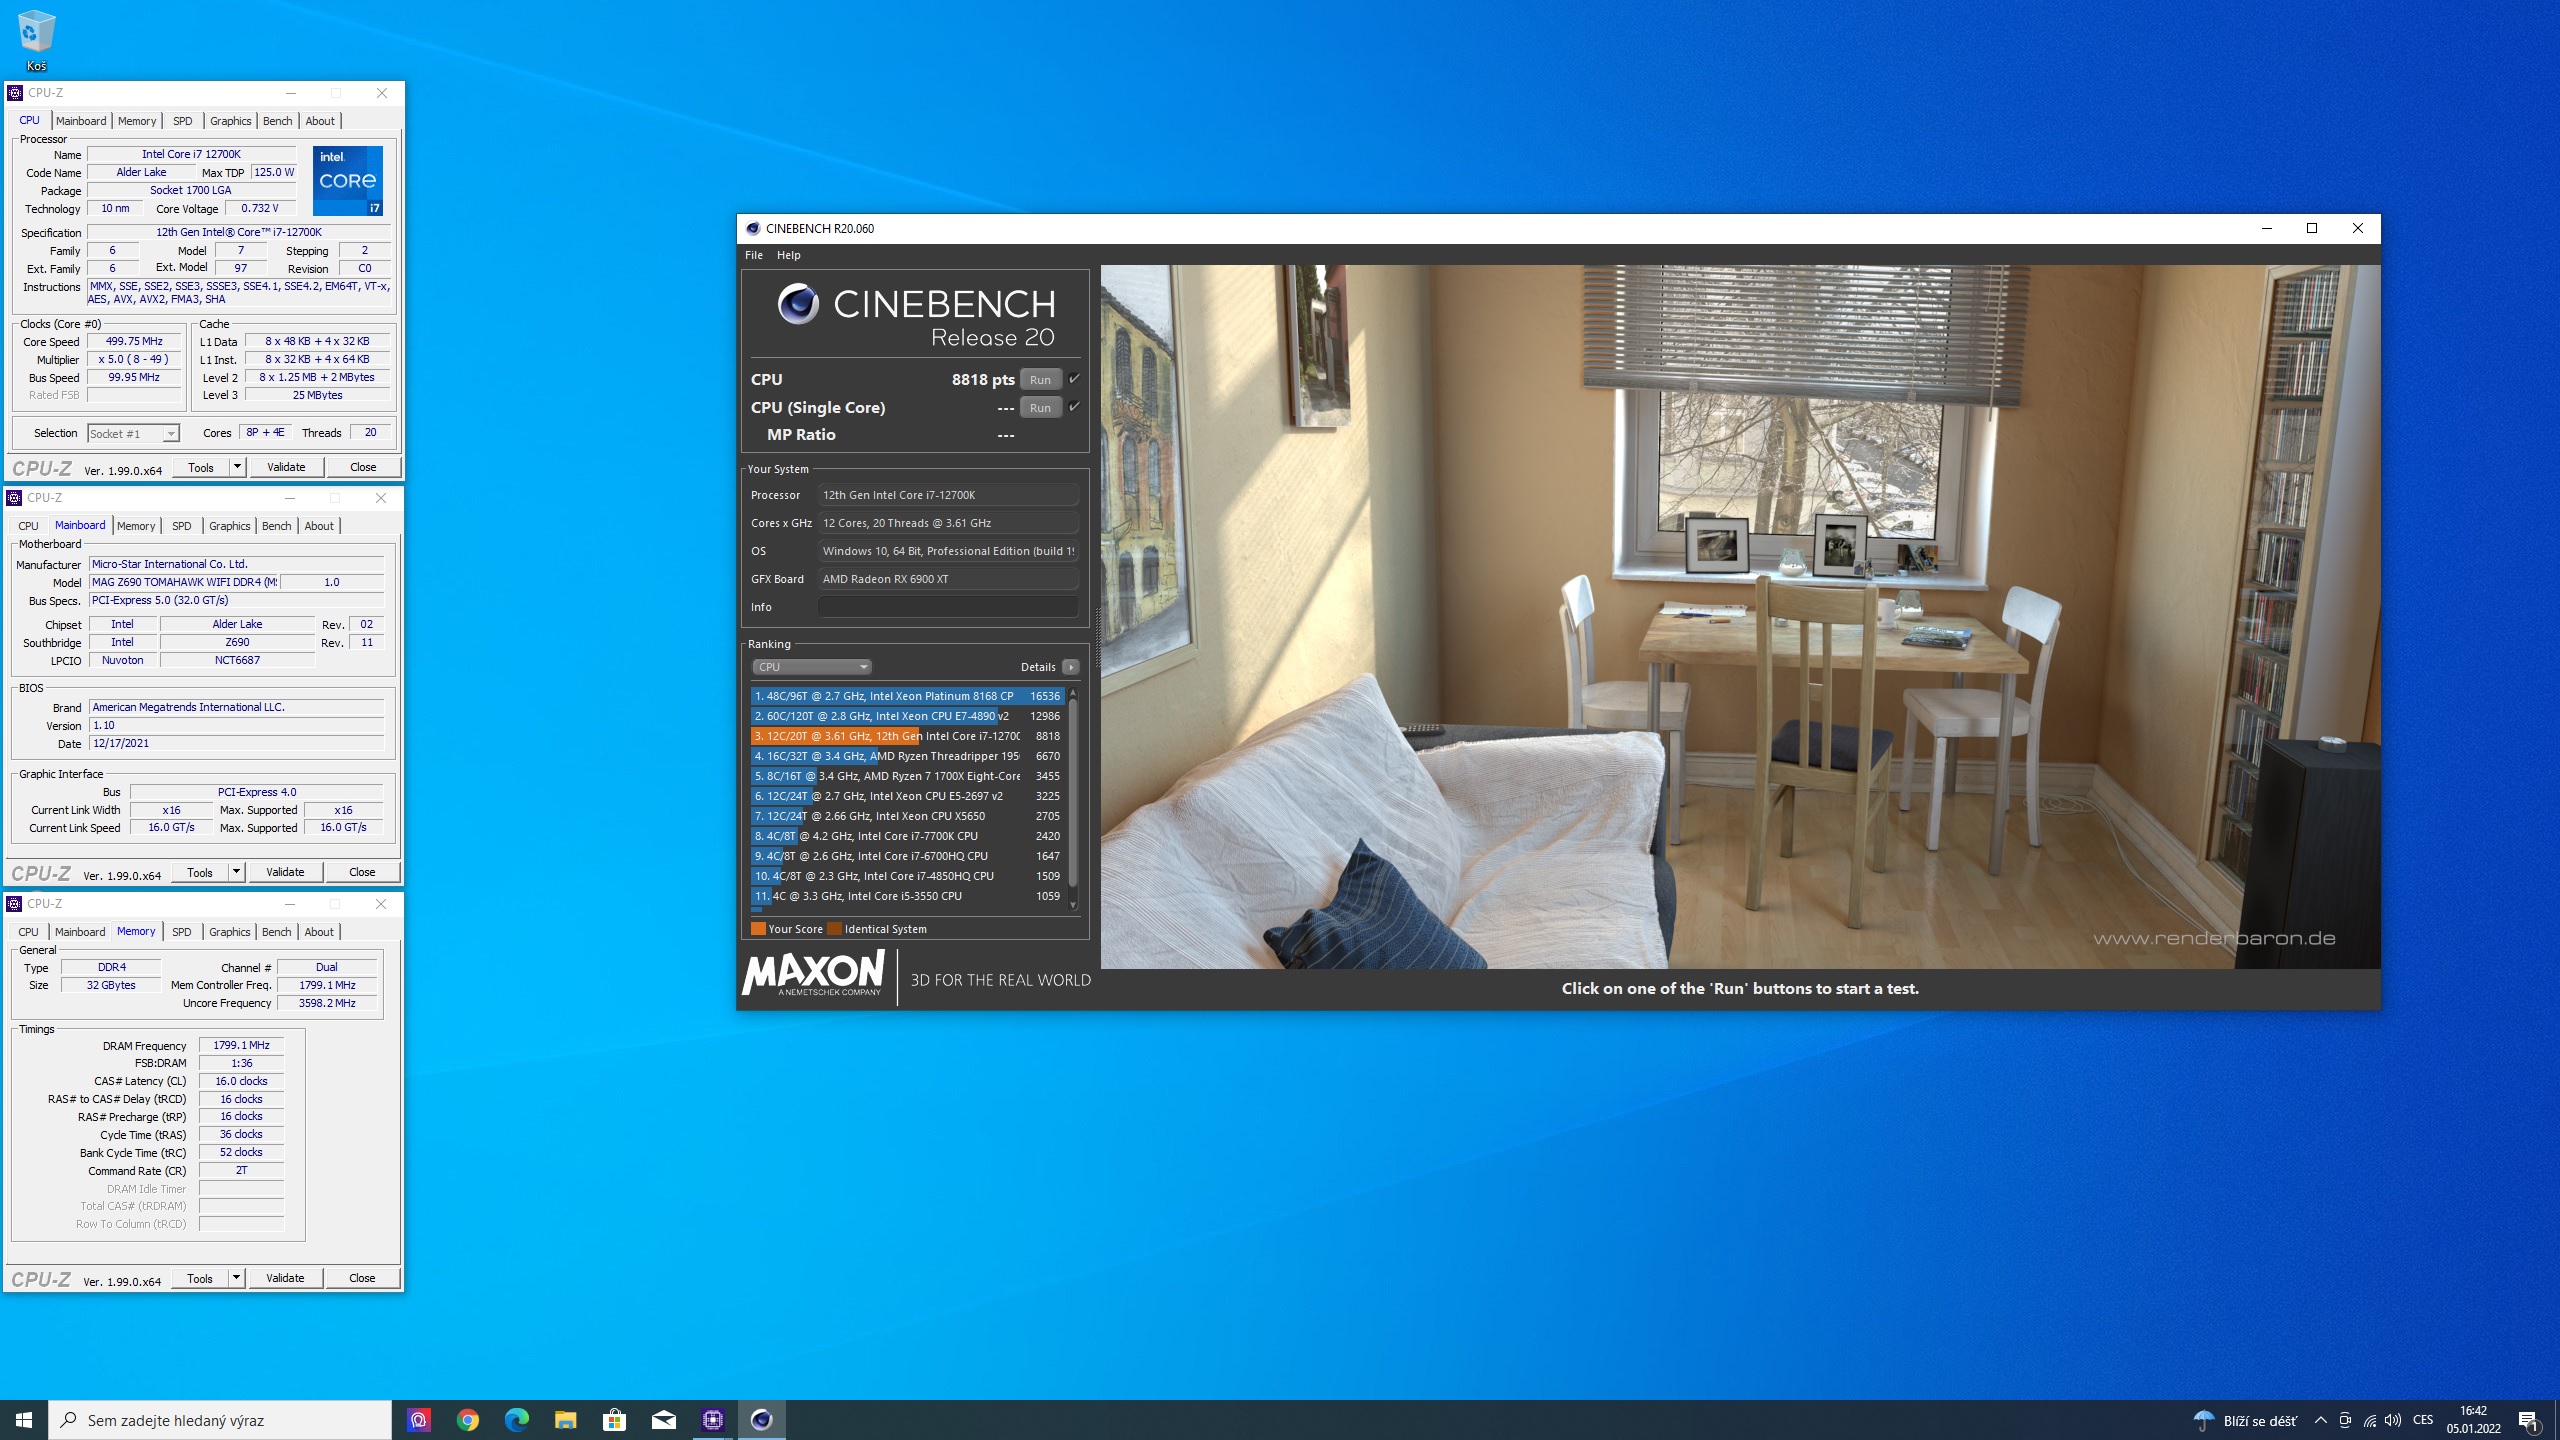Click the rendered room image preview
2560x1440 pixels.
1740,616
